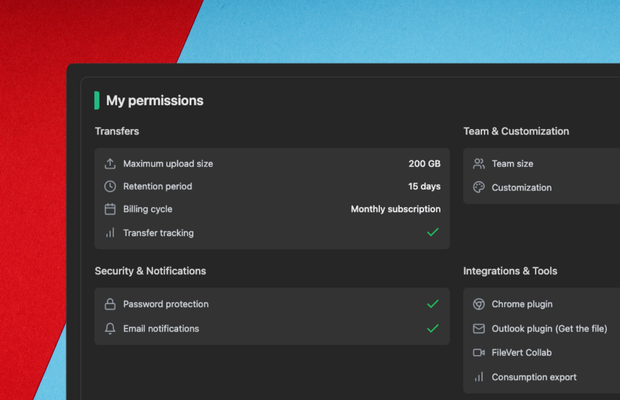Click the Password protection green checkmark
Viewport: 620px width, 400px height.
(432, 304)
